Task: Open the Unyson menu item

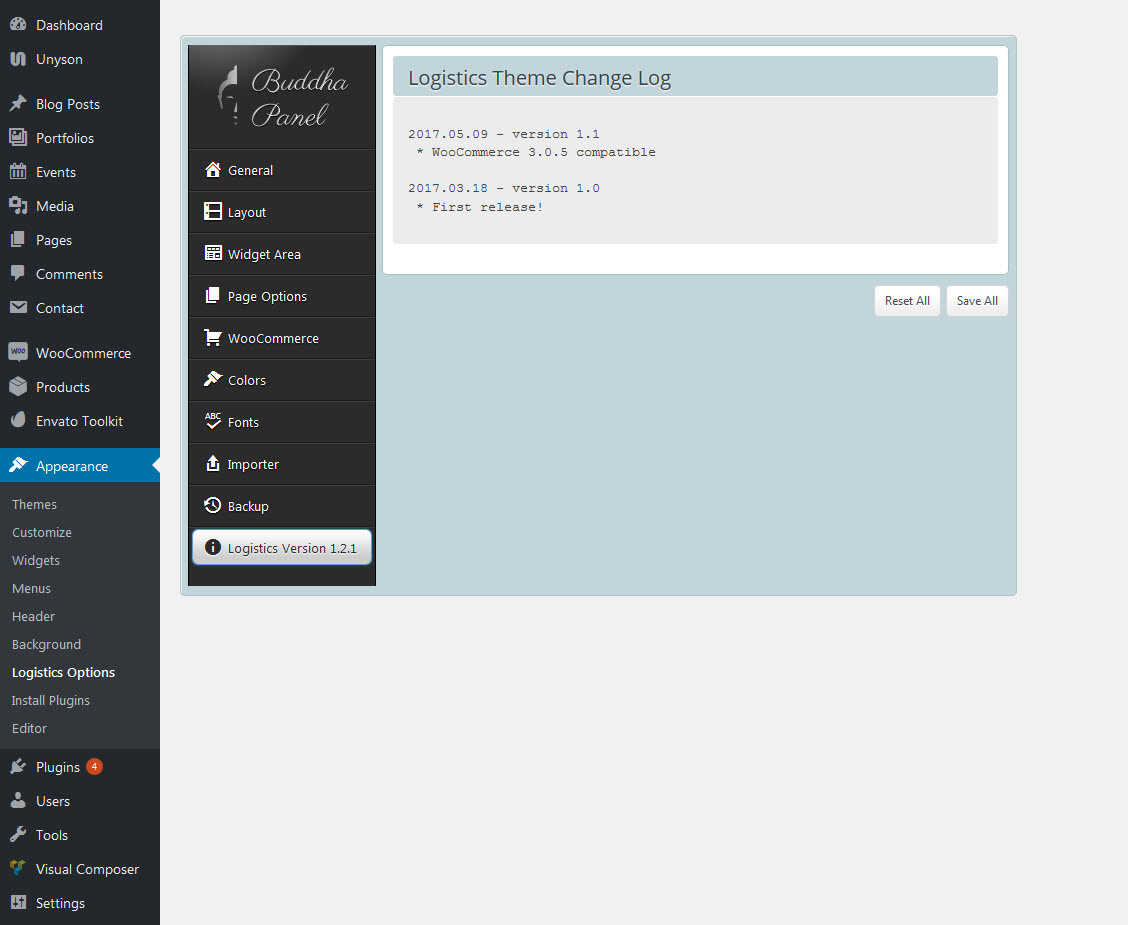Action: click(80, 59)
